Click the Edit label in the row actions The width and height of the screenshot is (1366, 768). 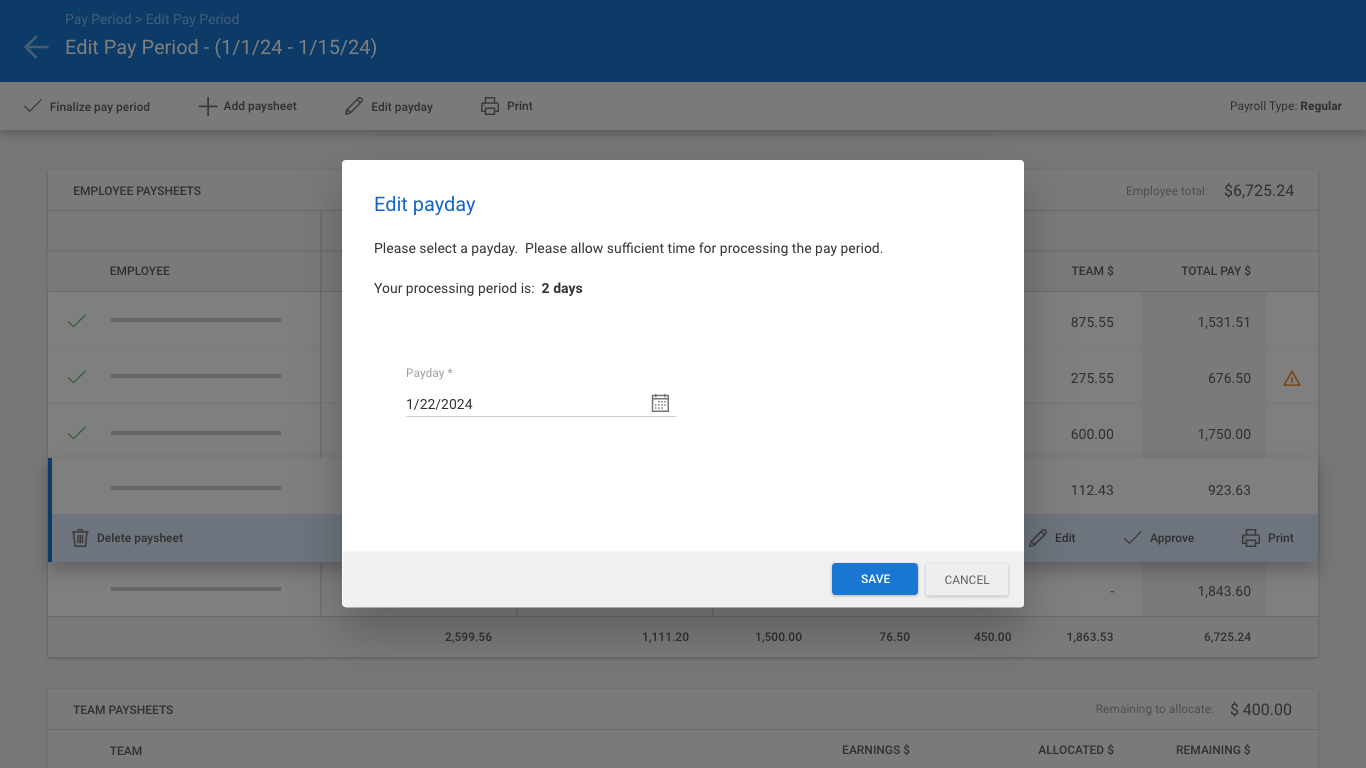coord(1065,538)
